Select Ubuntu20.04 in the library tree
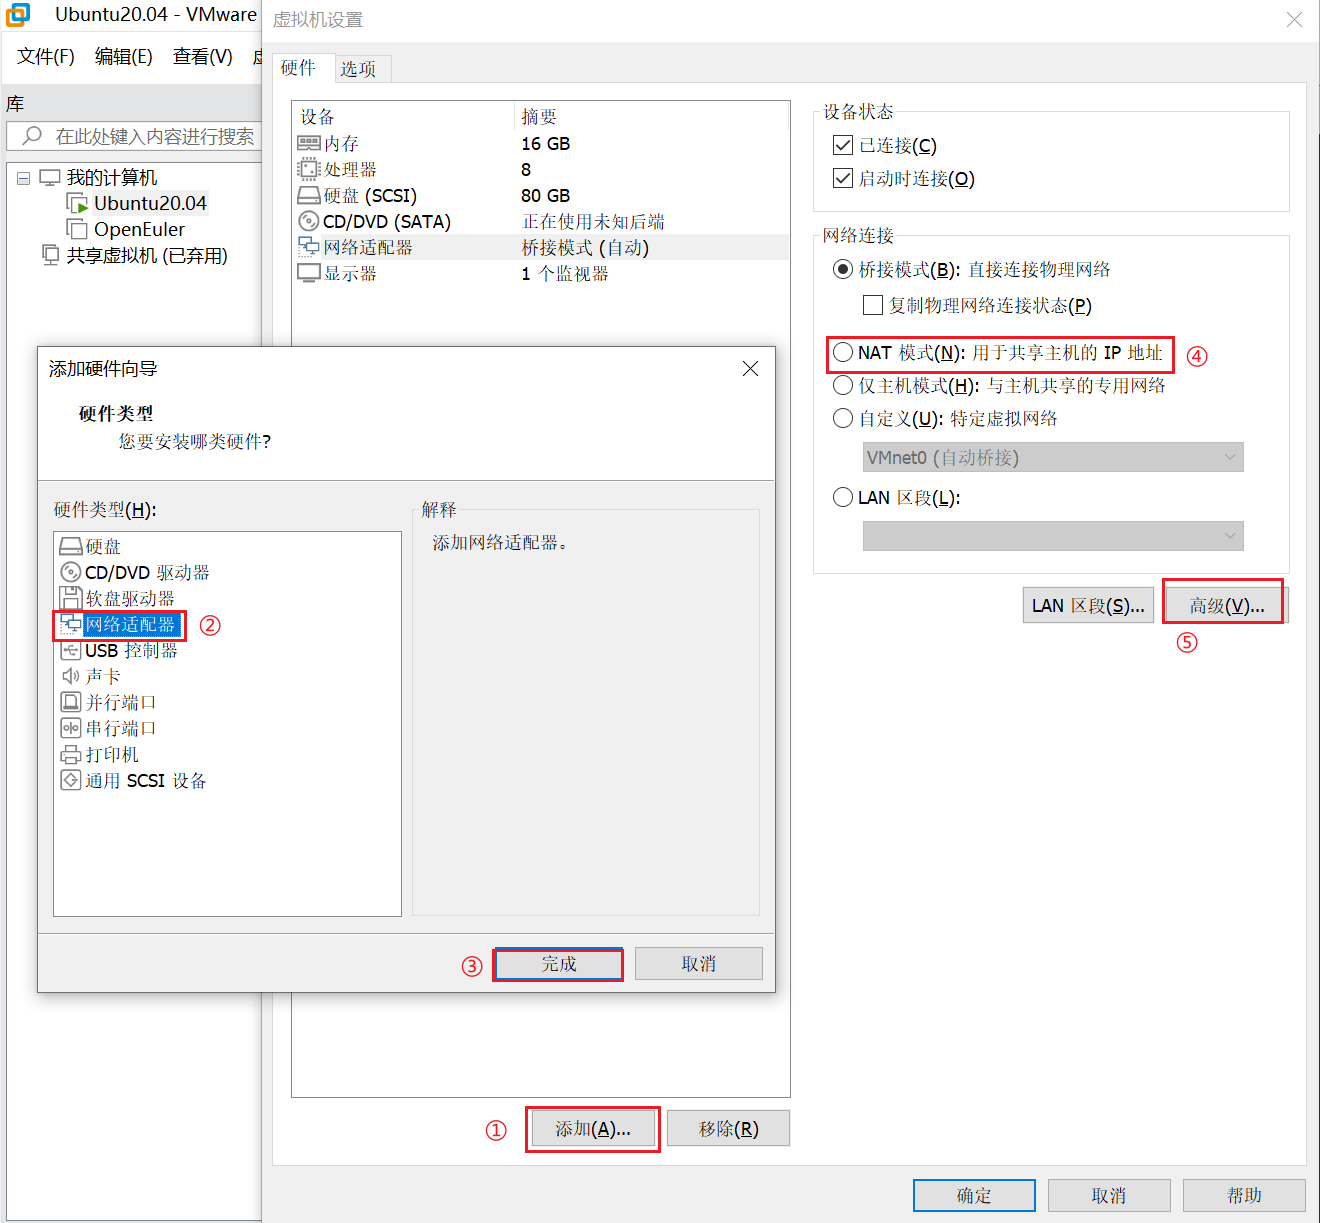Screen dimensions: 1320x1223 pos(150,203)
